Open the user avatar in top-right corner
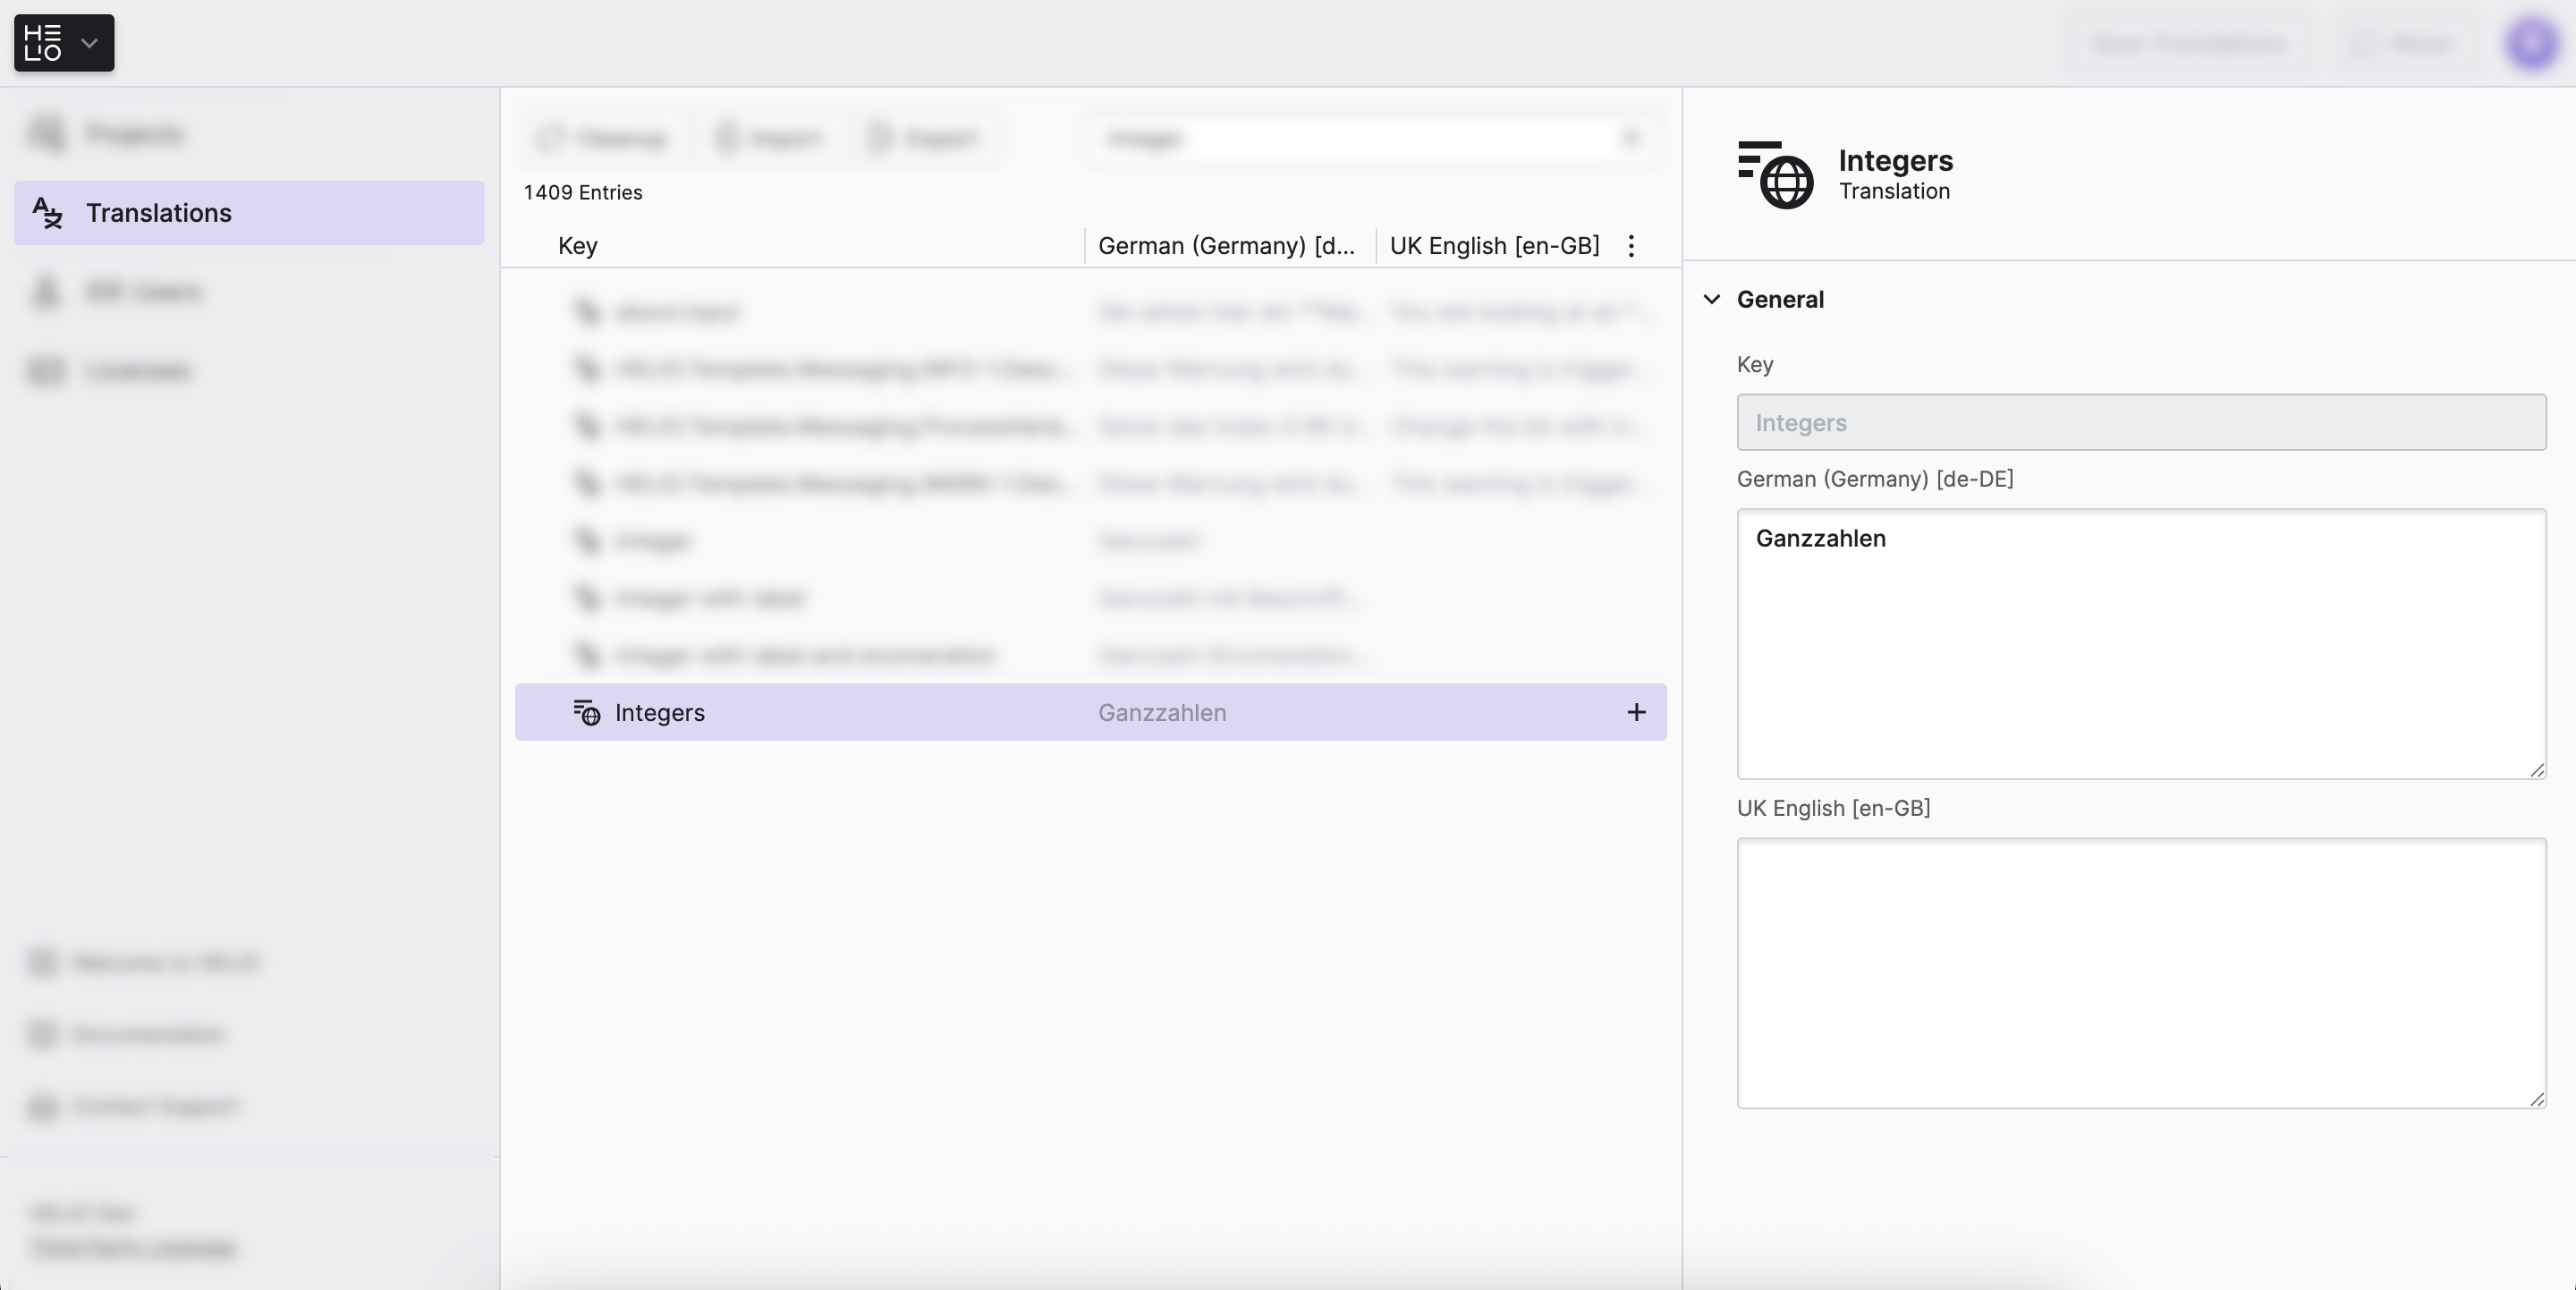 tap(2532, 43)
